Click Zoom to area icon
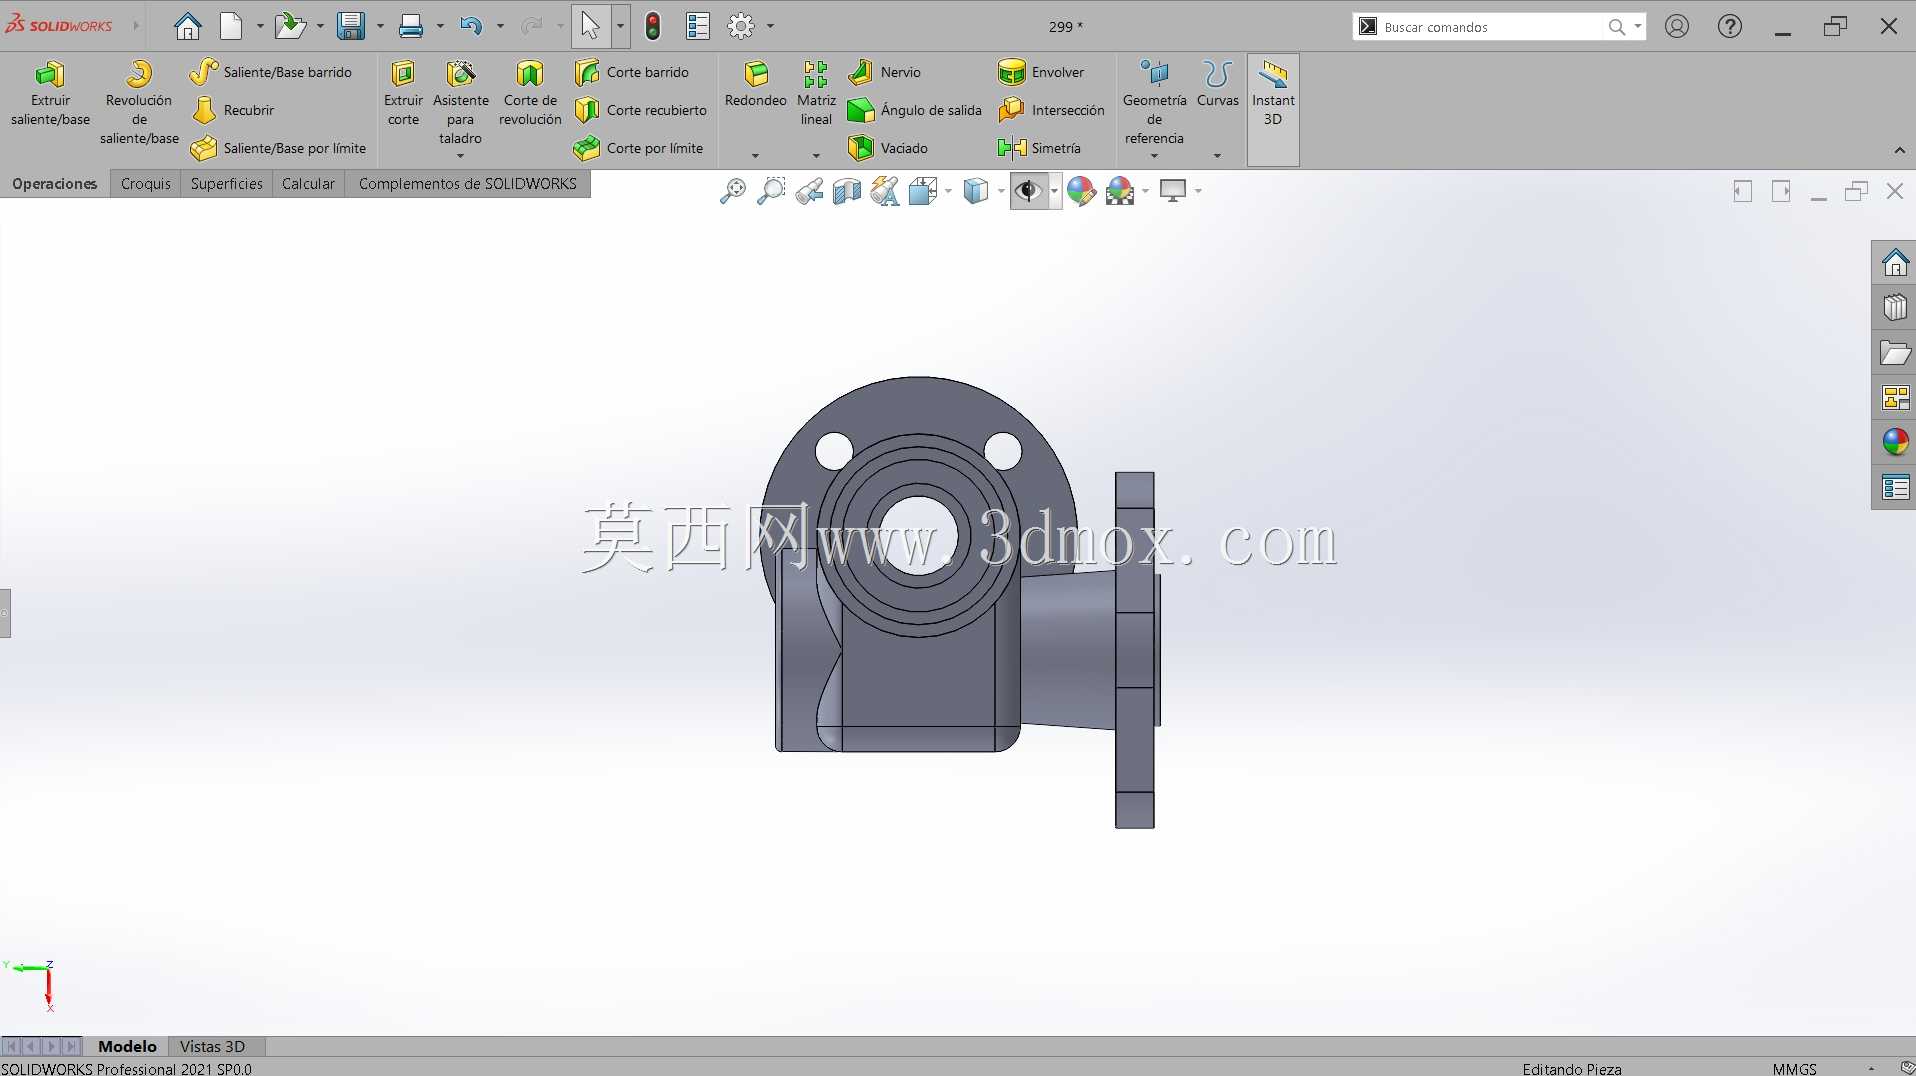The width and height of the screenshot is (1916, 1076). point(771,191)
